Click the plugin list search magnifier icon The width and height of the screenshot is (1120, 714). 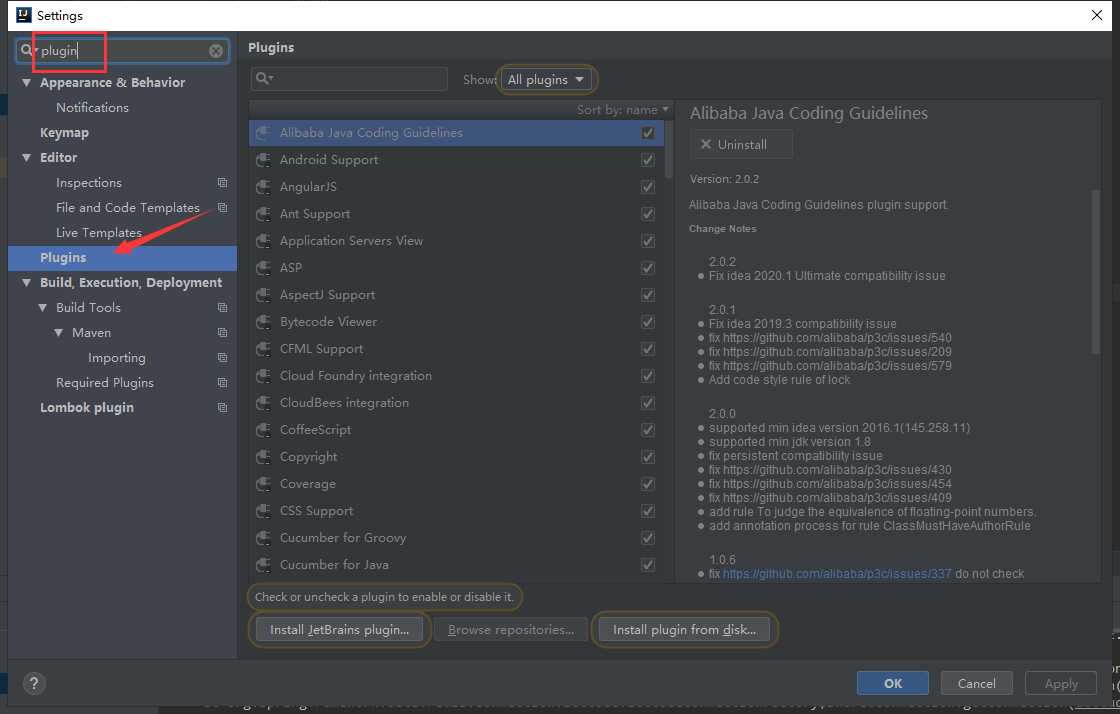click(264, 79)
